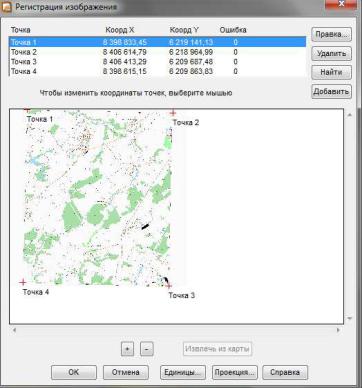Click the Добавить button
The image size is (362, 388).
[x=331, y=91]
